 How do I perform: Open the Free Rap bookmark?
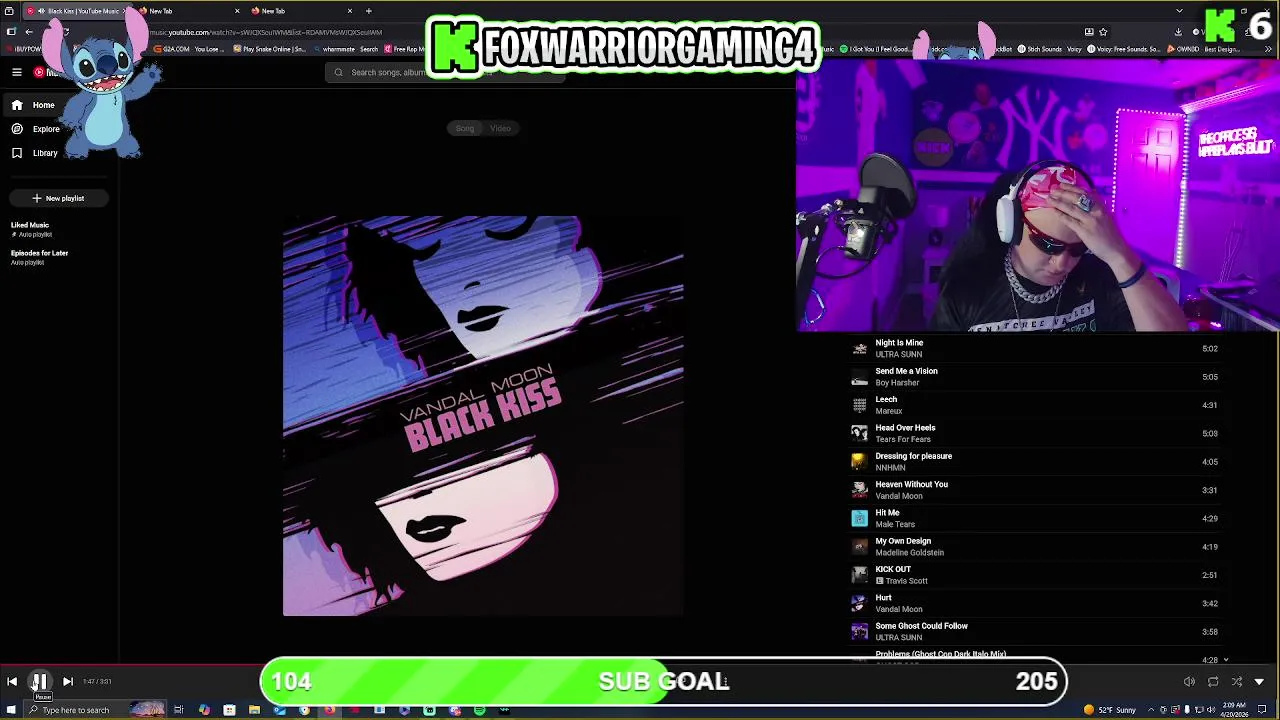coord(406,49)
